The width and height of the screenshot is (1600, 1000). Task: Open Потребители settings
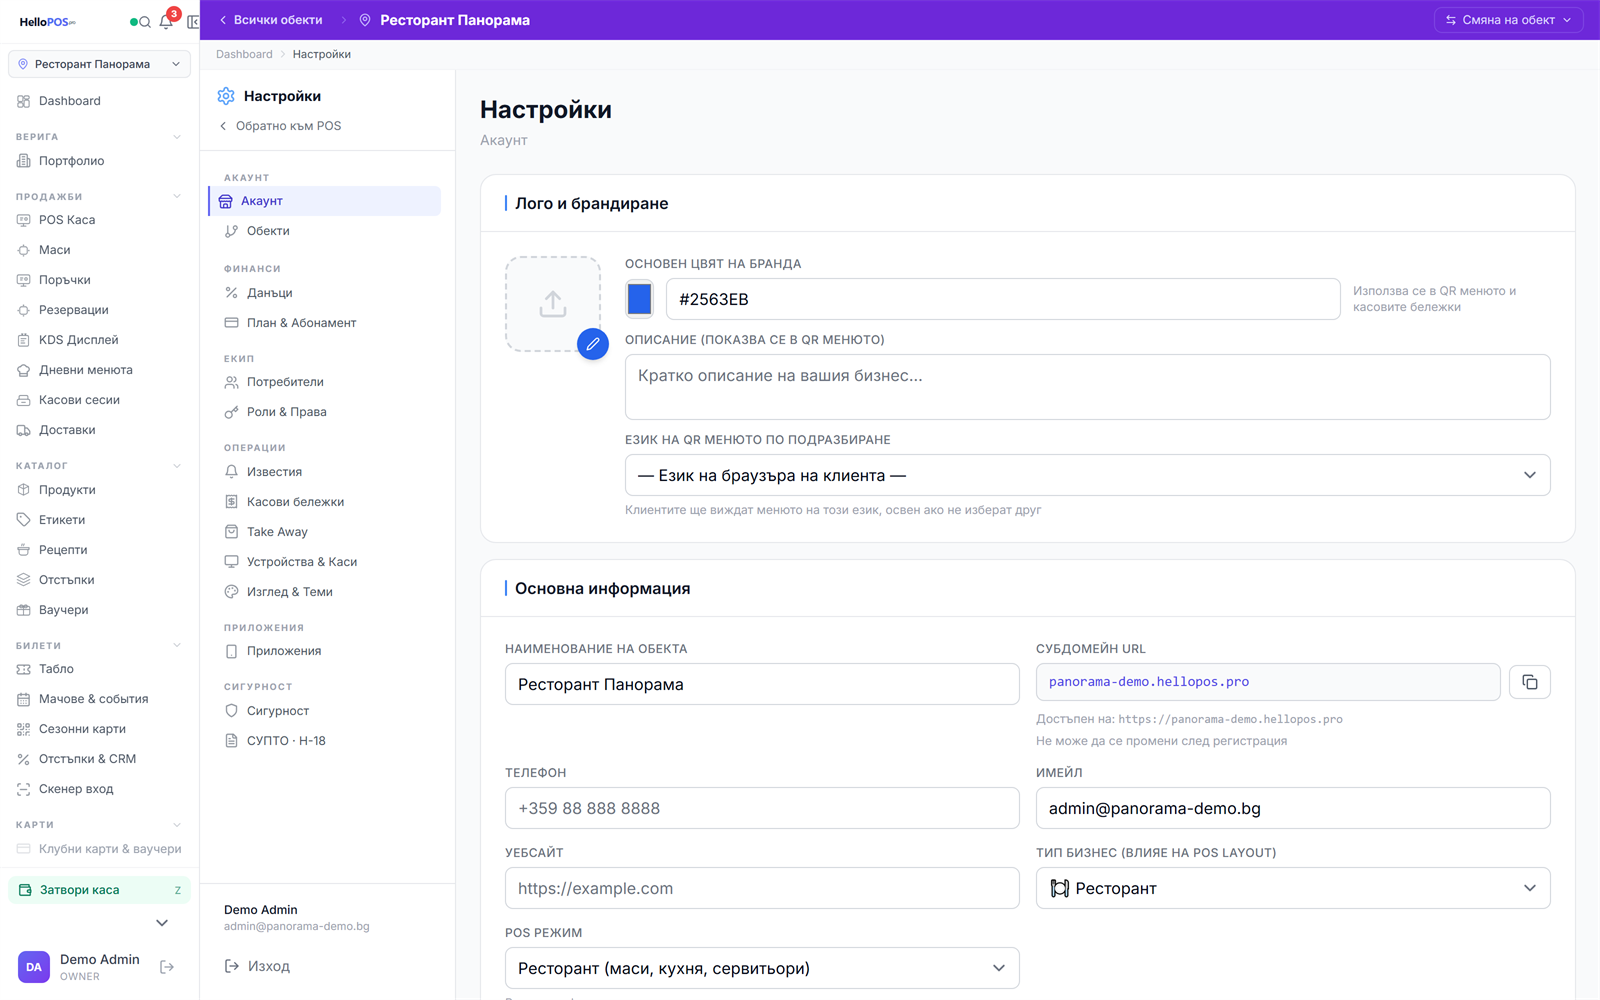click(324, 382)
